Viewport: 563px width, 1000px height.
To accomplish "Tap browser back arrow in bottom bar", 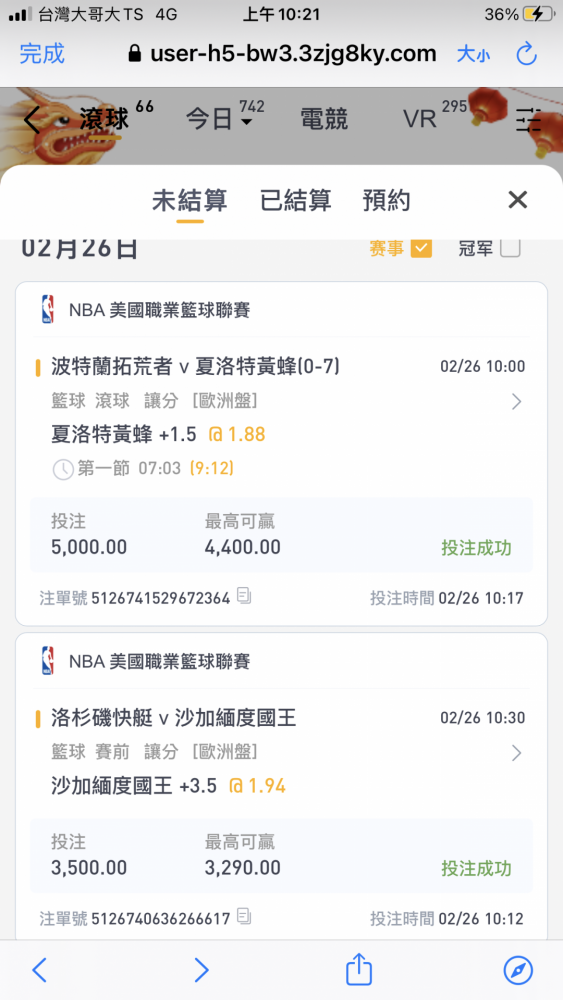I will pyautogui.click(x=40, y=970).
